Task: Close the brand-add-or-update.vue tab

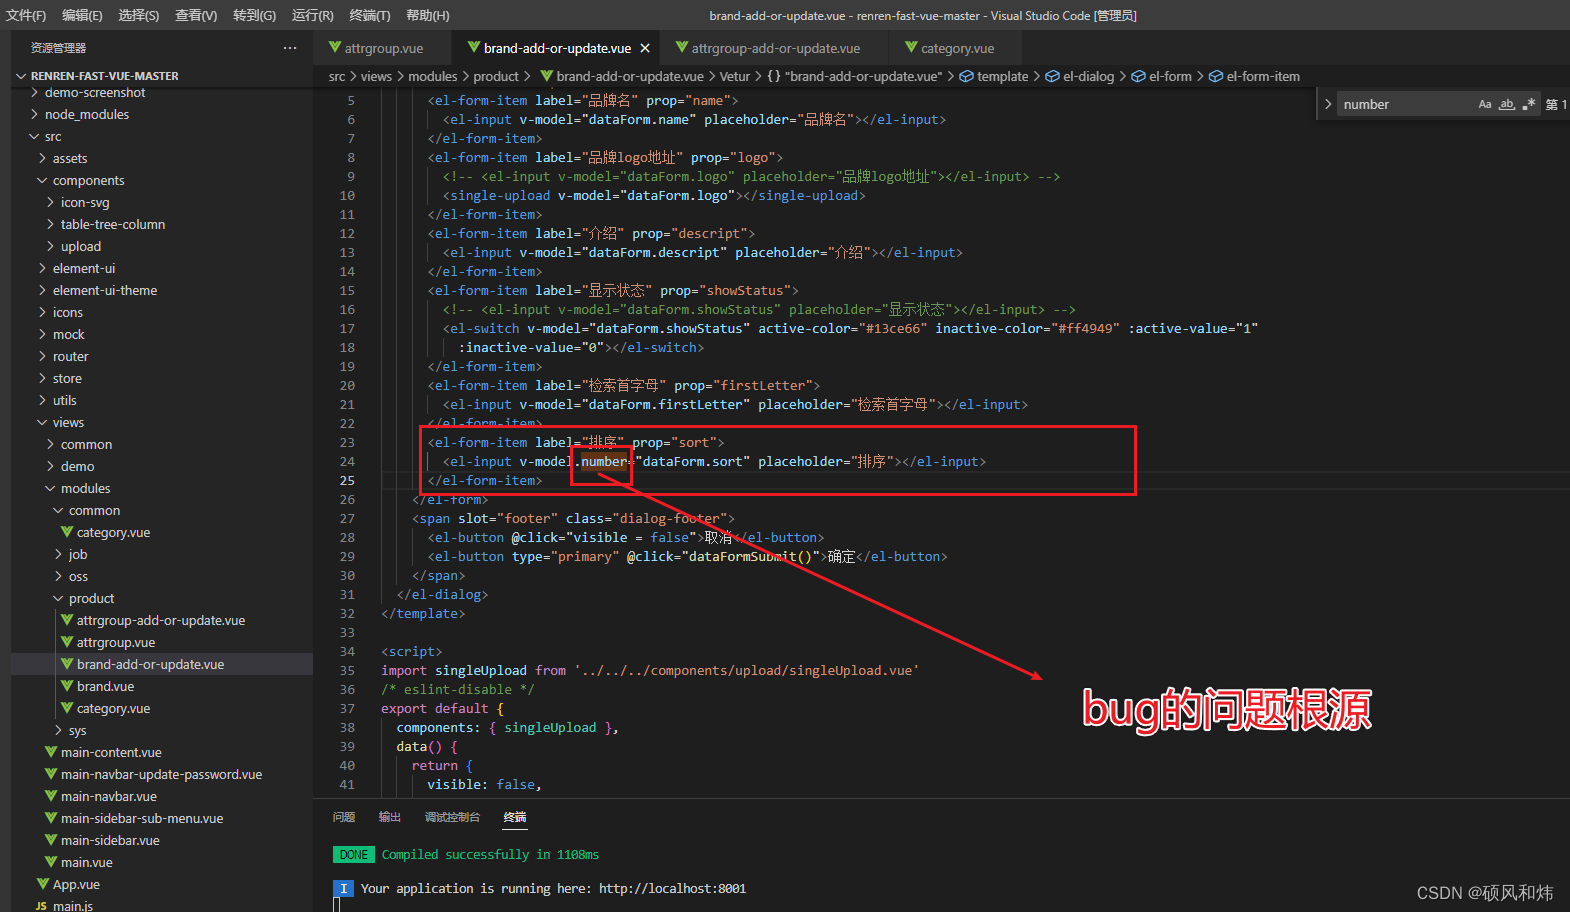Action: [x=645, y=48]
